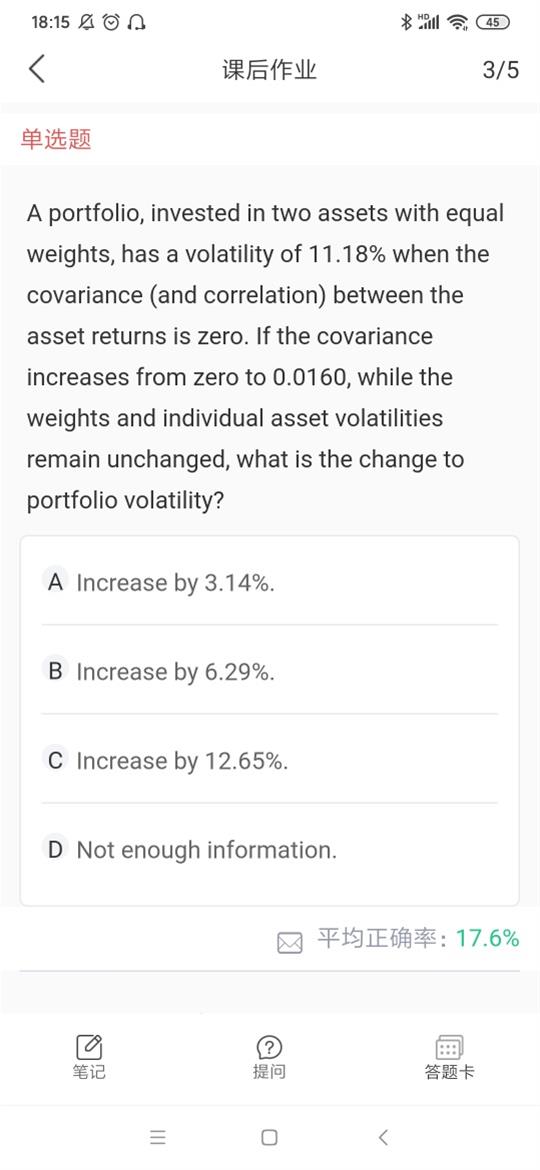Tap the 单选题 question type label
The width and height of the screenshot is (540, 1170).
[x=56, y=139]
